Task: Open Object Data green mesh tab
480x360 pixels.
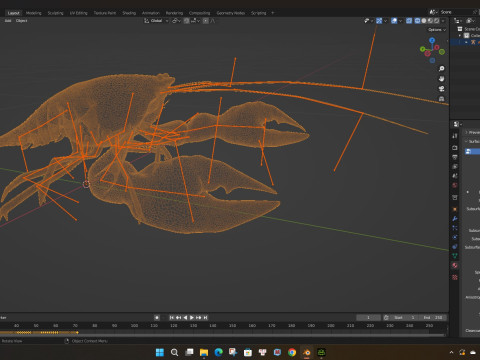Action: [x=455, y=256]
